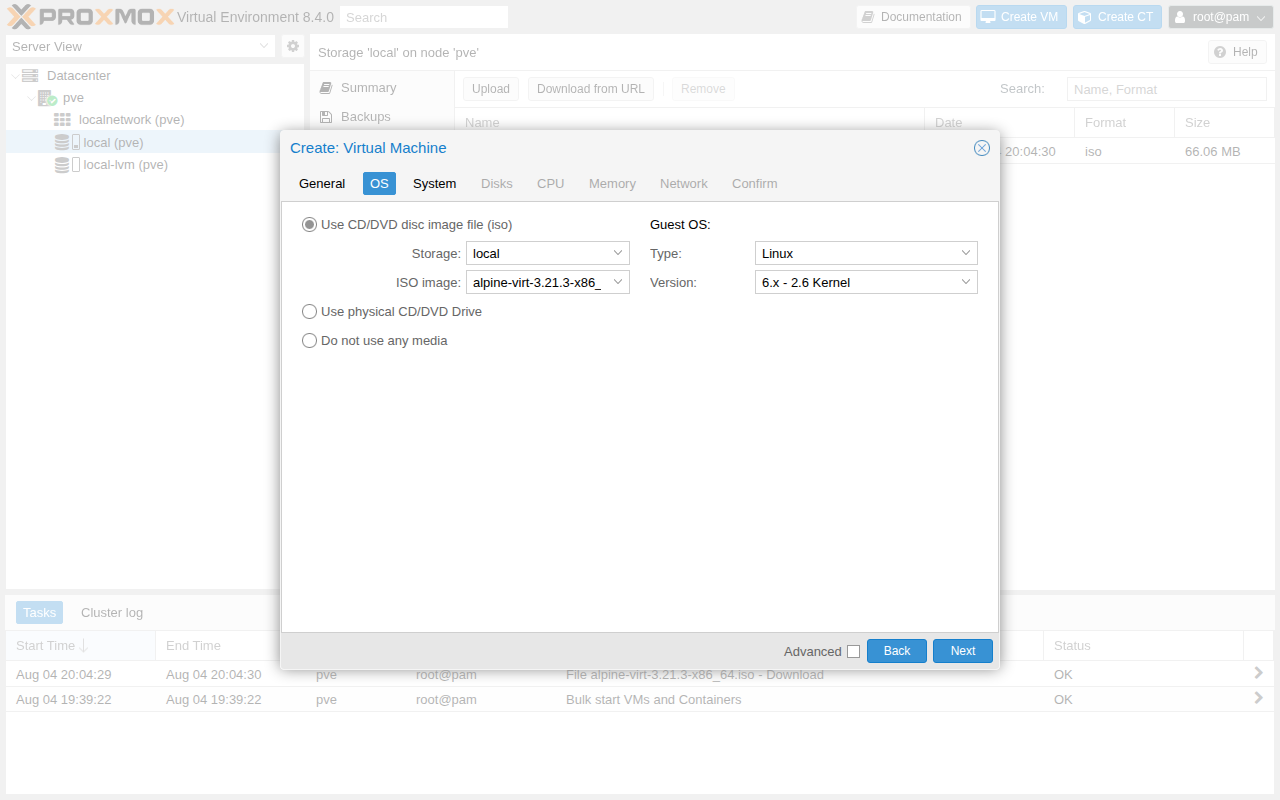Switch to the System tab
This screenshot has height=800, width=1280.
[x=435, y=184]
